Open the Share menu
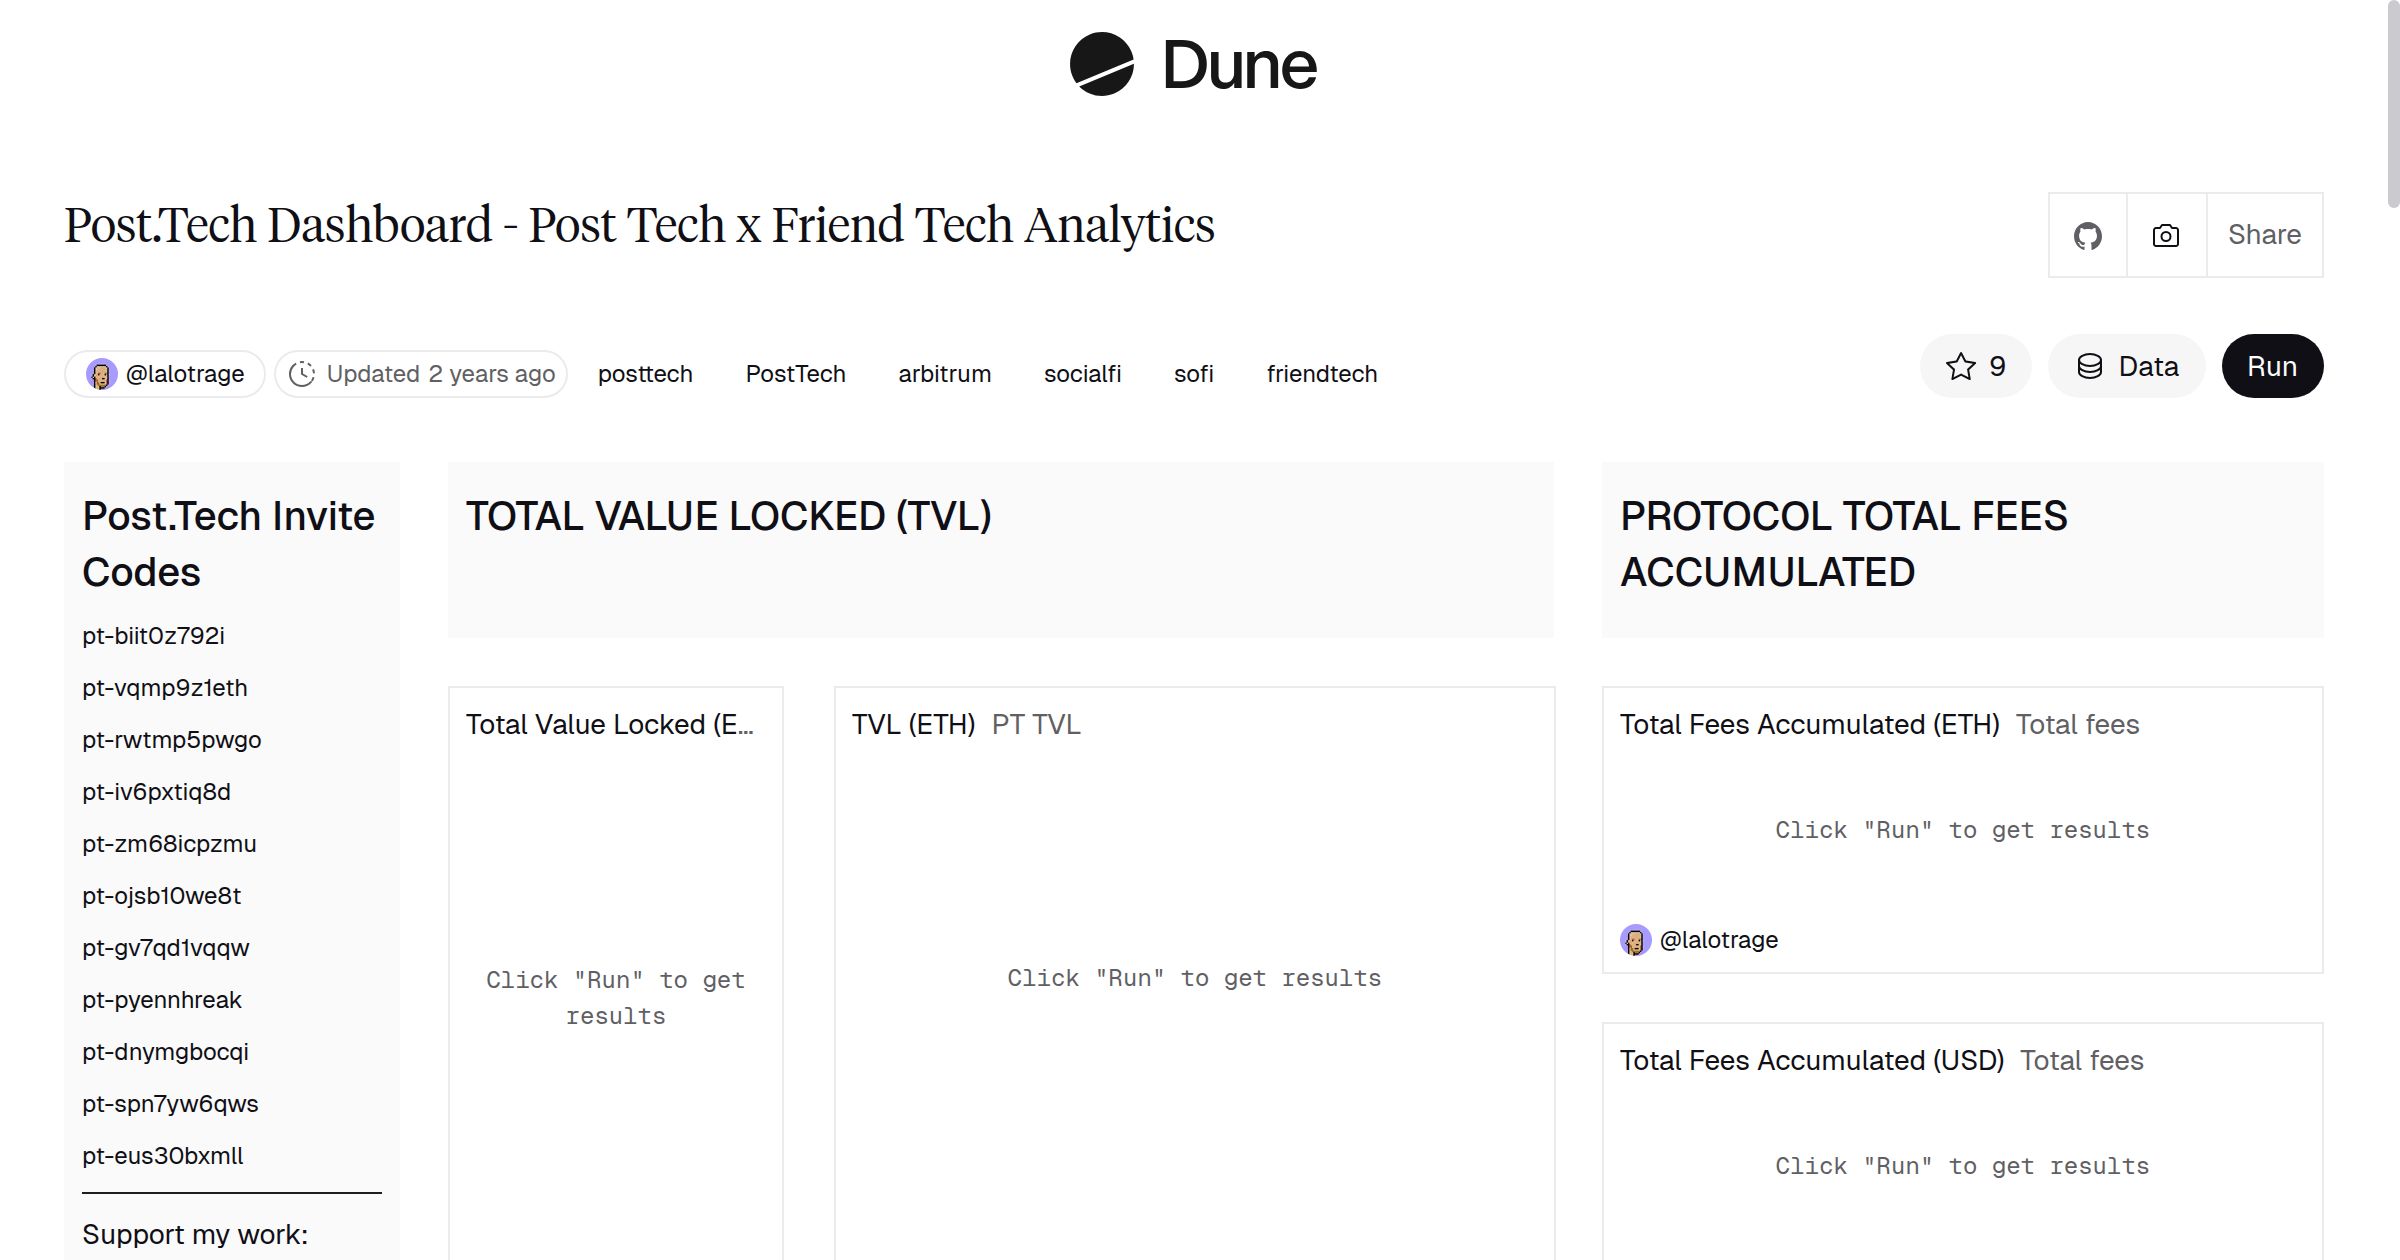 tap(2264, 235)
